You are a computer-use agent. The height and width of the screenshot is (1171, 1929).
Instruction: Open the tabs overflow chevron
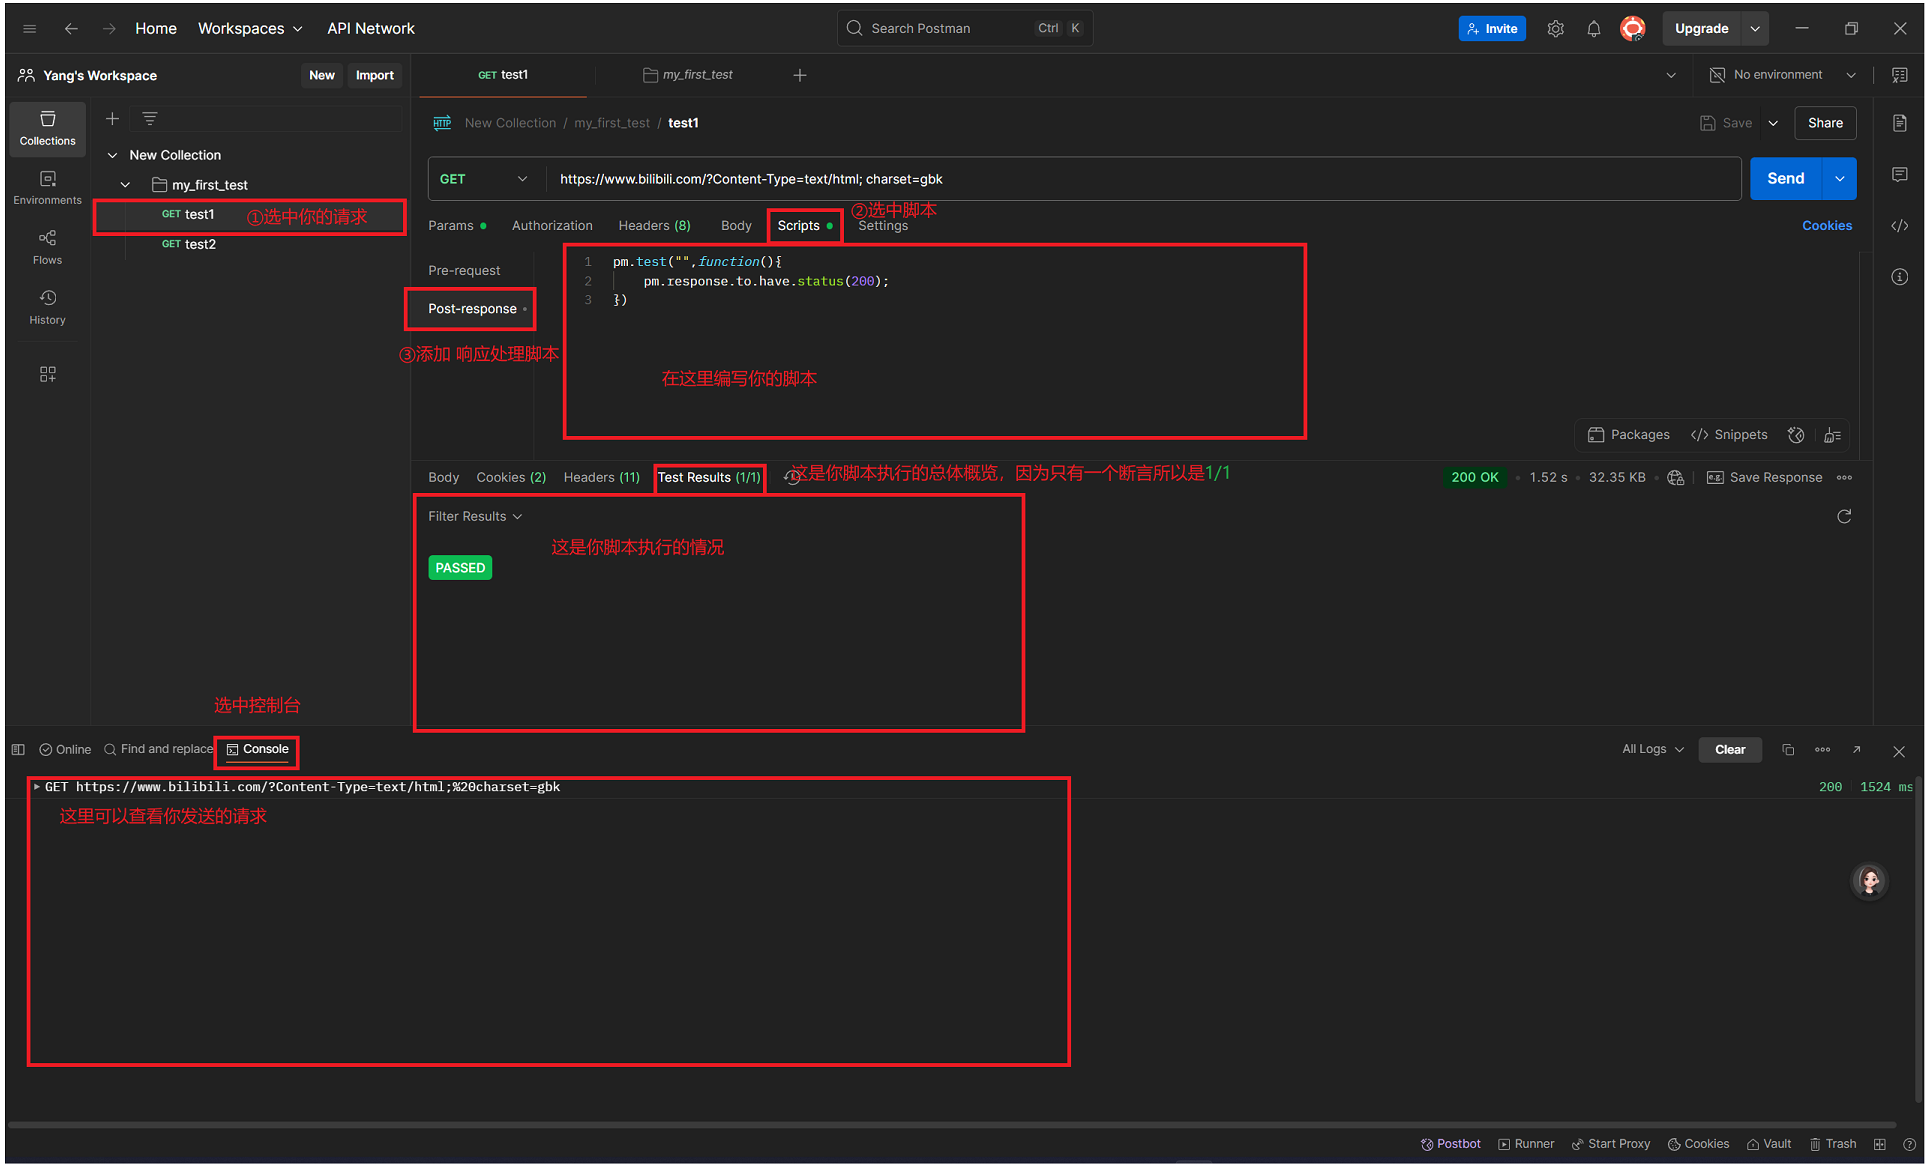[x=1671, y=75]
